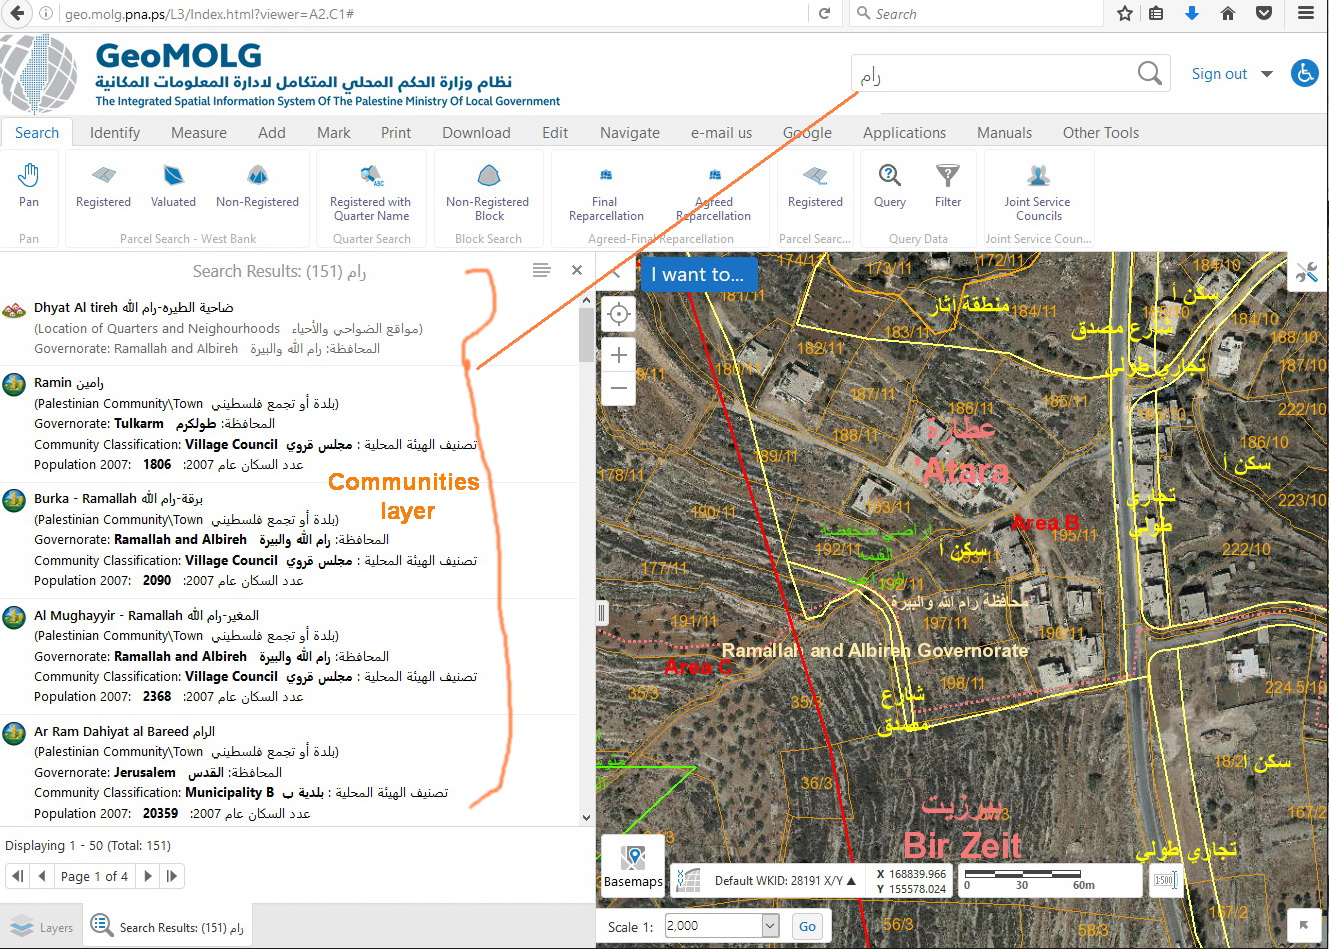Screen dimensions: 1329x949
Task: Click the magnifier icon in GeoMOLG search box
Action: 1150,73
